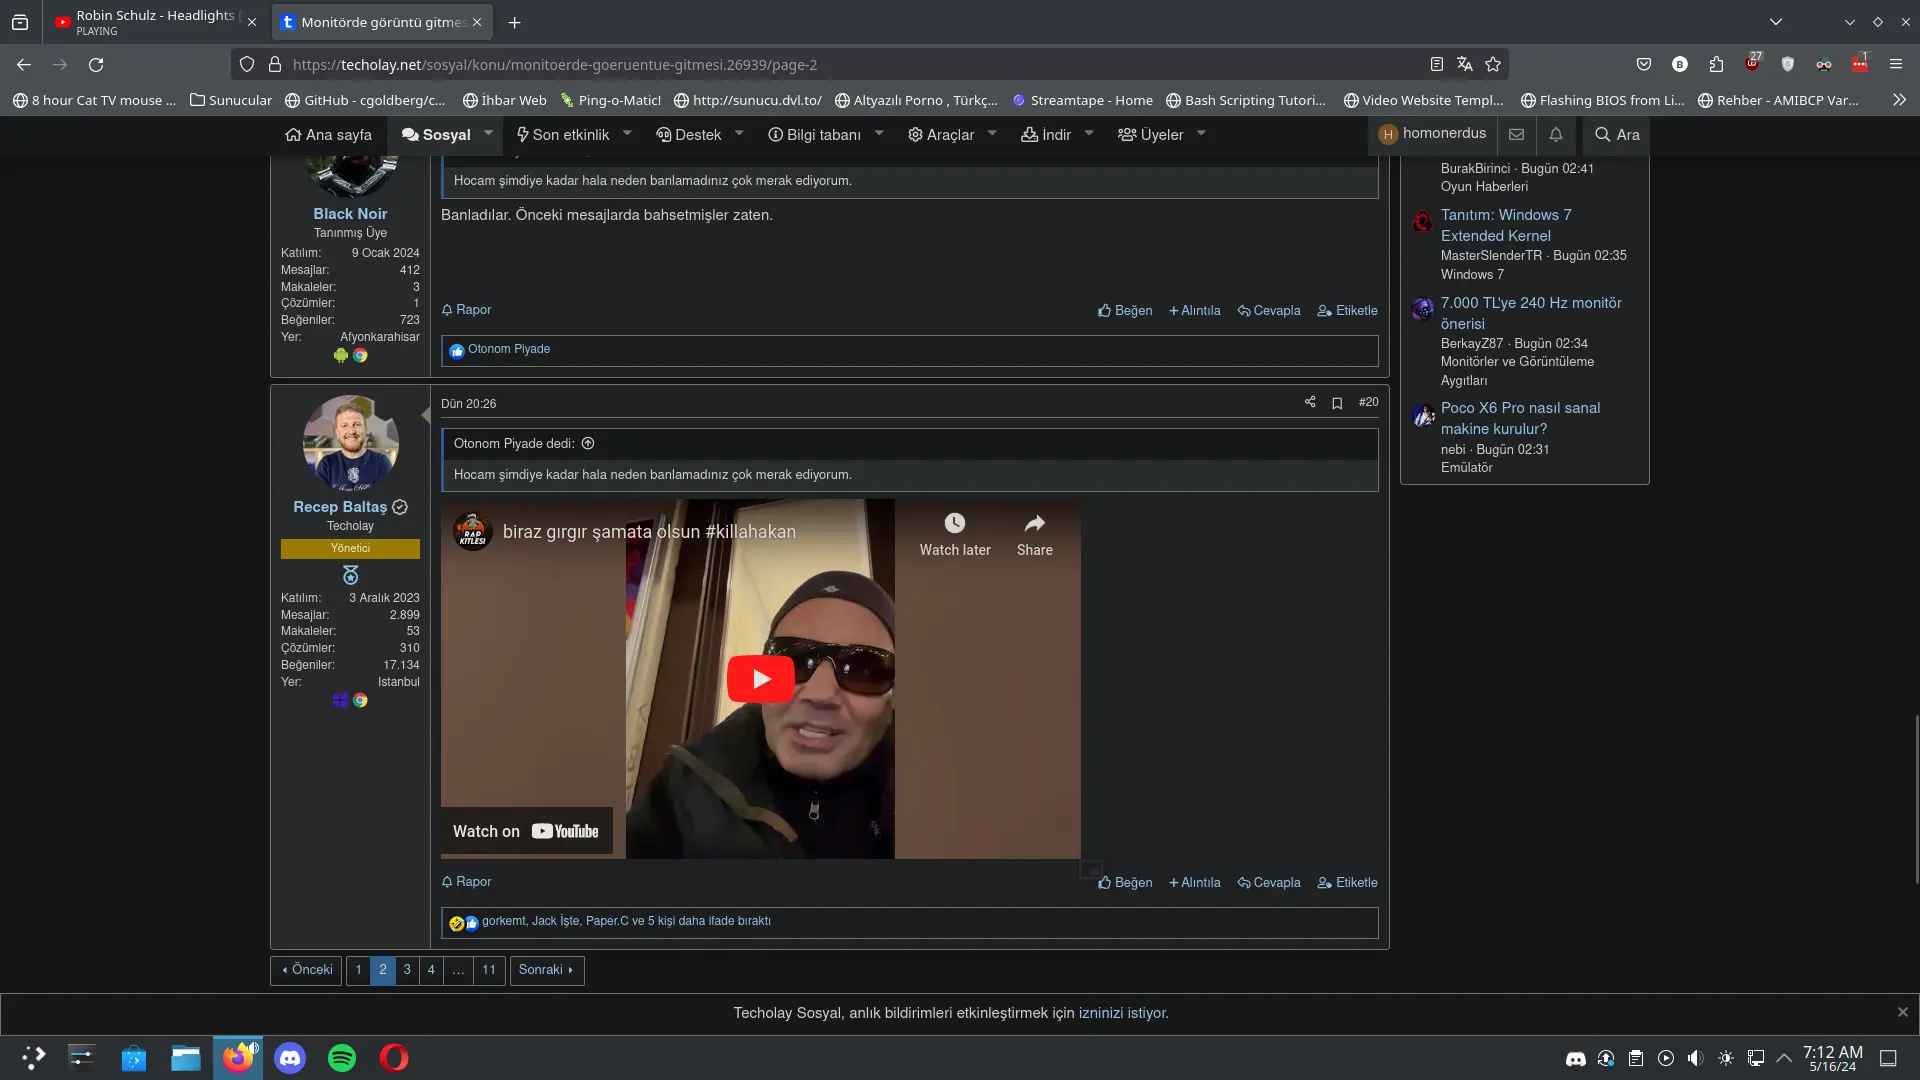The width and height of the screenshot is (1920, 1080).
Task: Expand the Son etkinlik dropdown arrow
Action: point(627,133)
